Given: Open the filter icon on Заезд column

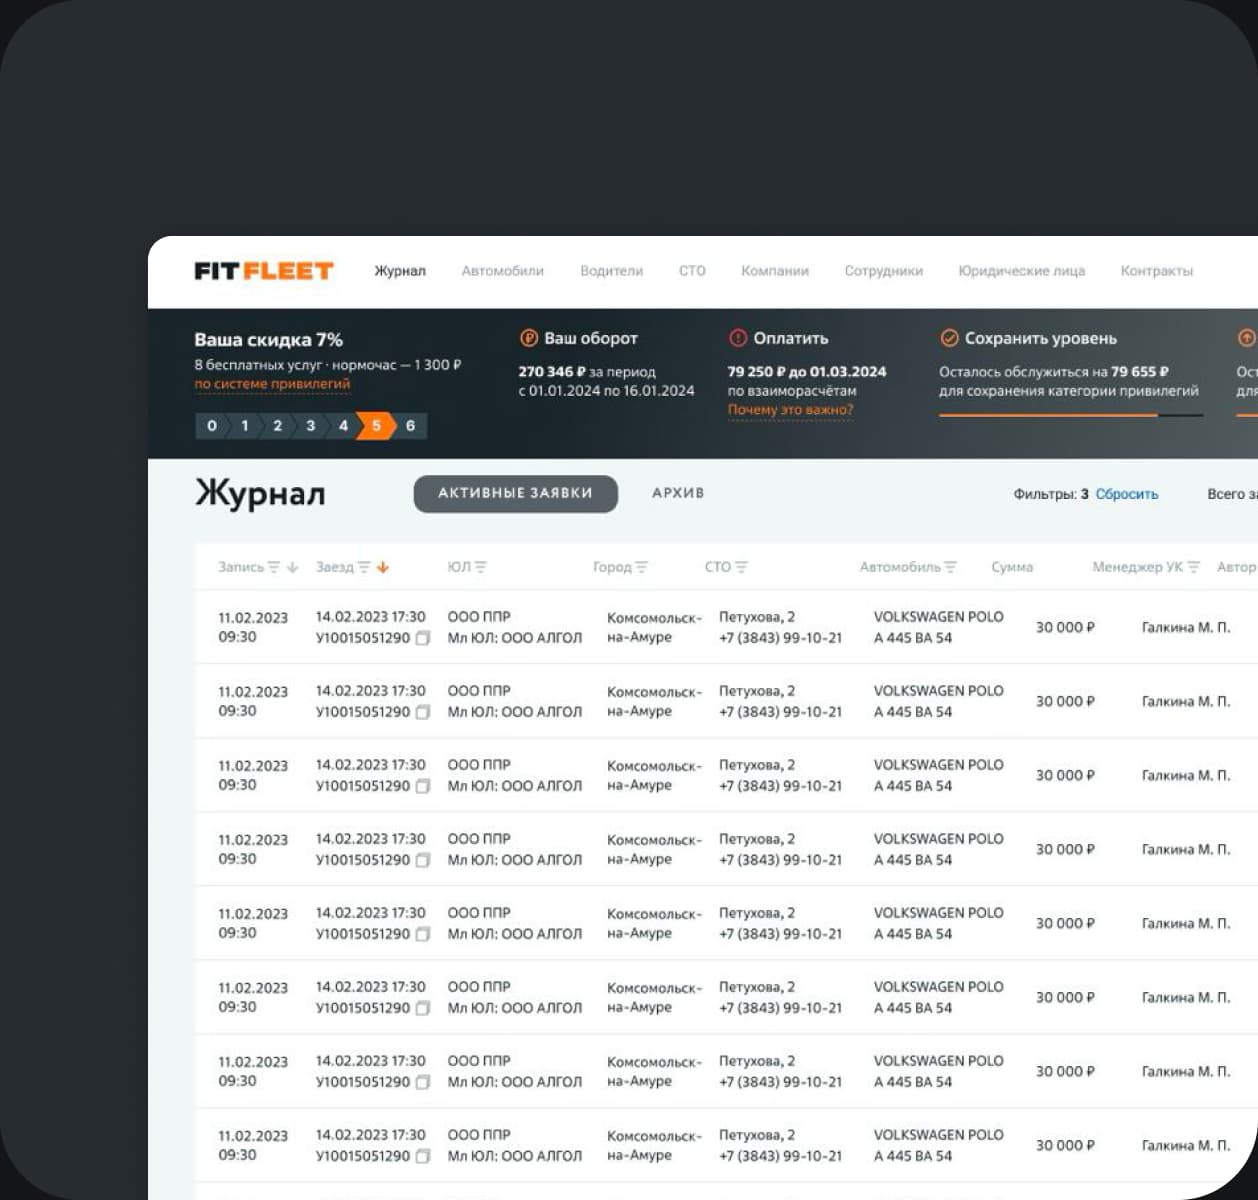Looking at the screenshot, I should [364, 567].
